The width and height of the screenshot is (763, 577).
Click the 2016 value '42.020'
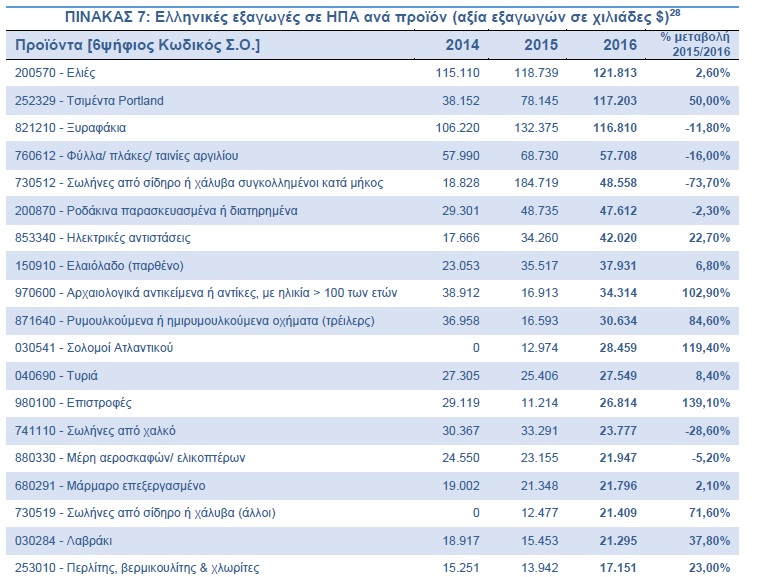(618, 238)
